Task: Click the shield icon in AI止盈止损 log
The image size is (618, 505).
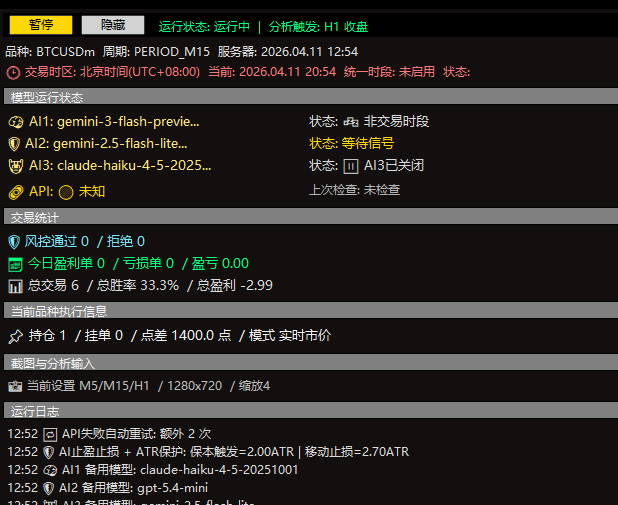Action: click(48, 452)
